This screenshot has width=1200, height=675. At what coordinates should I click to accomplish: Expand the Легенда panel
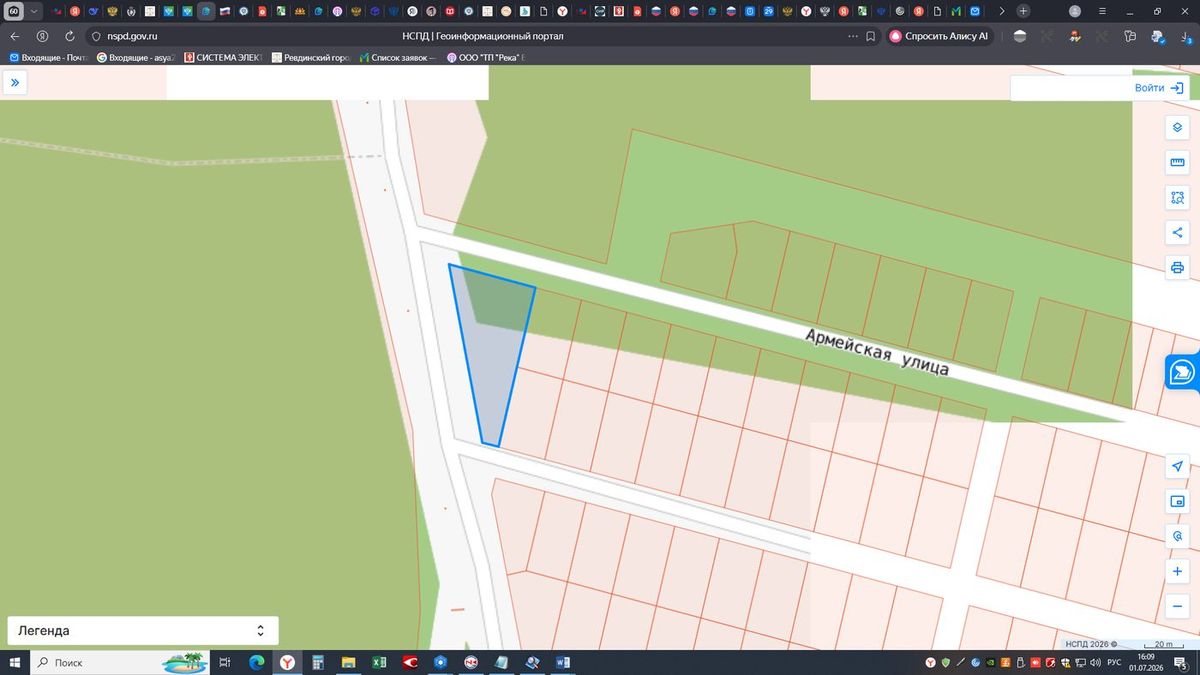143,631
